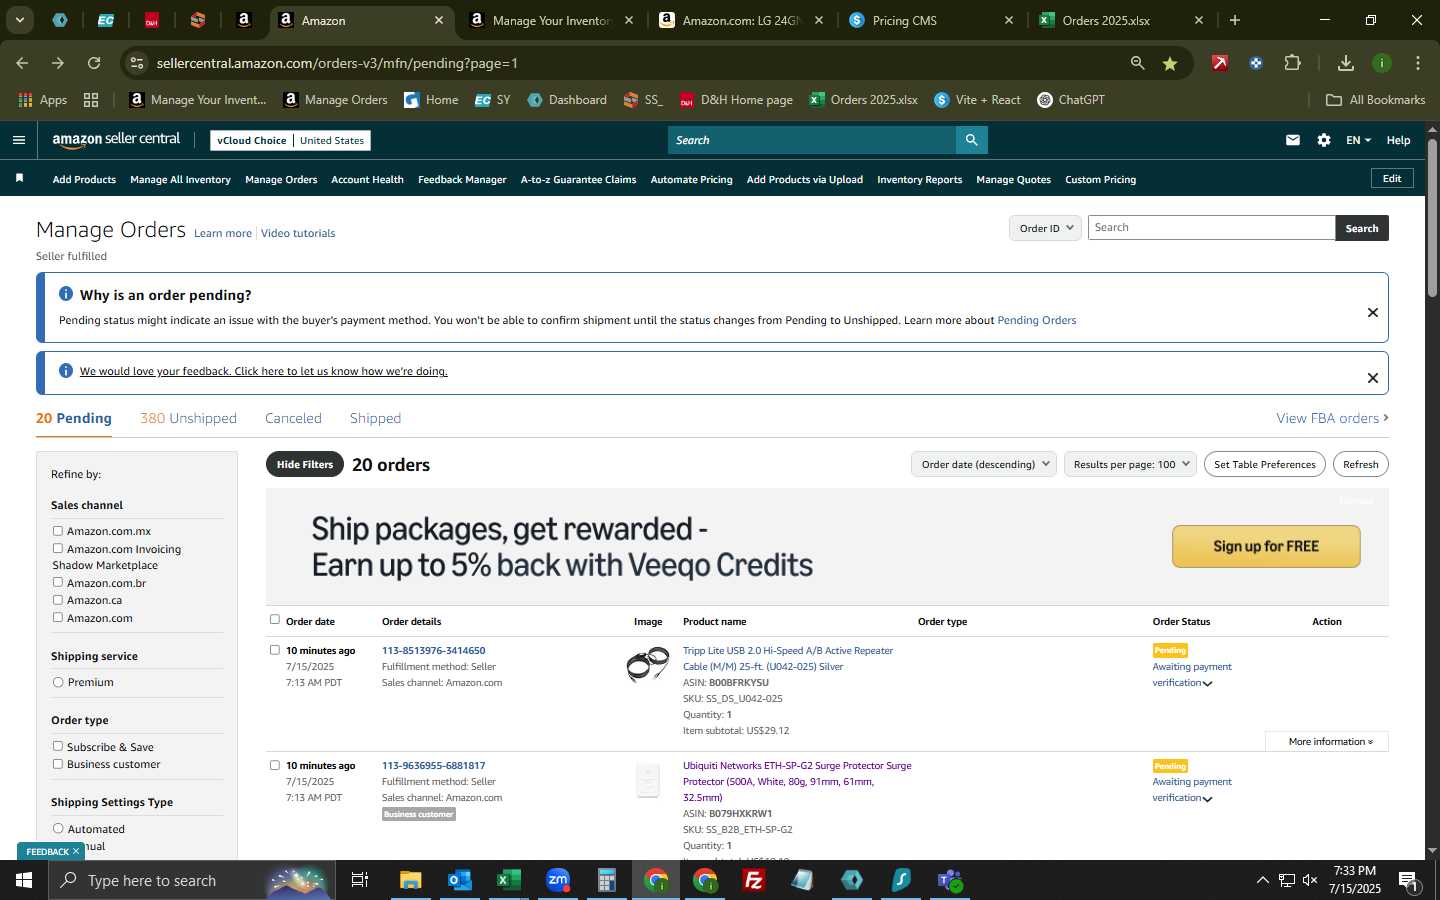Open the EN language dropdown

pos(1358,140)
